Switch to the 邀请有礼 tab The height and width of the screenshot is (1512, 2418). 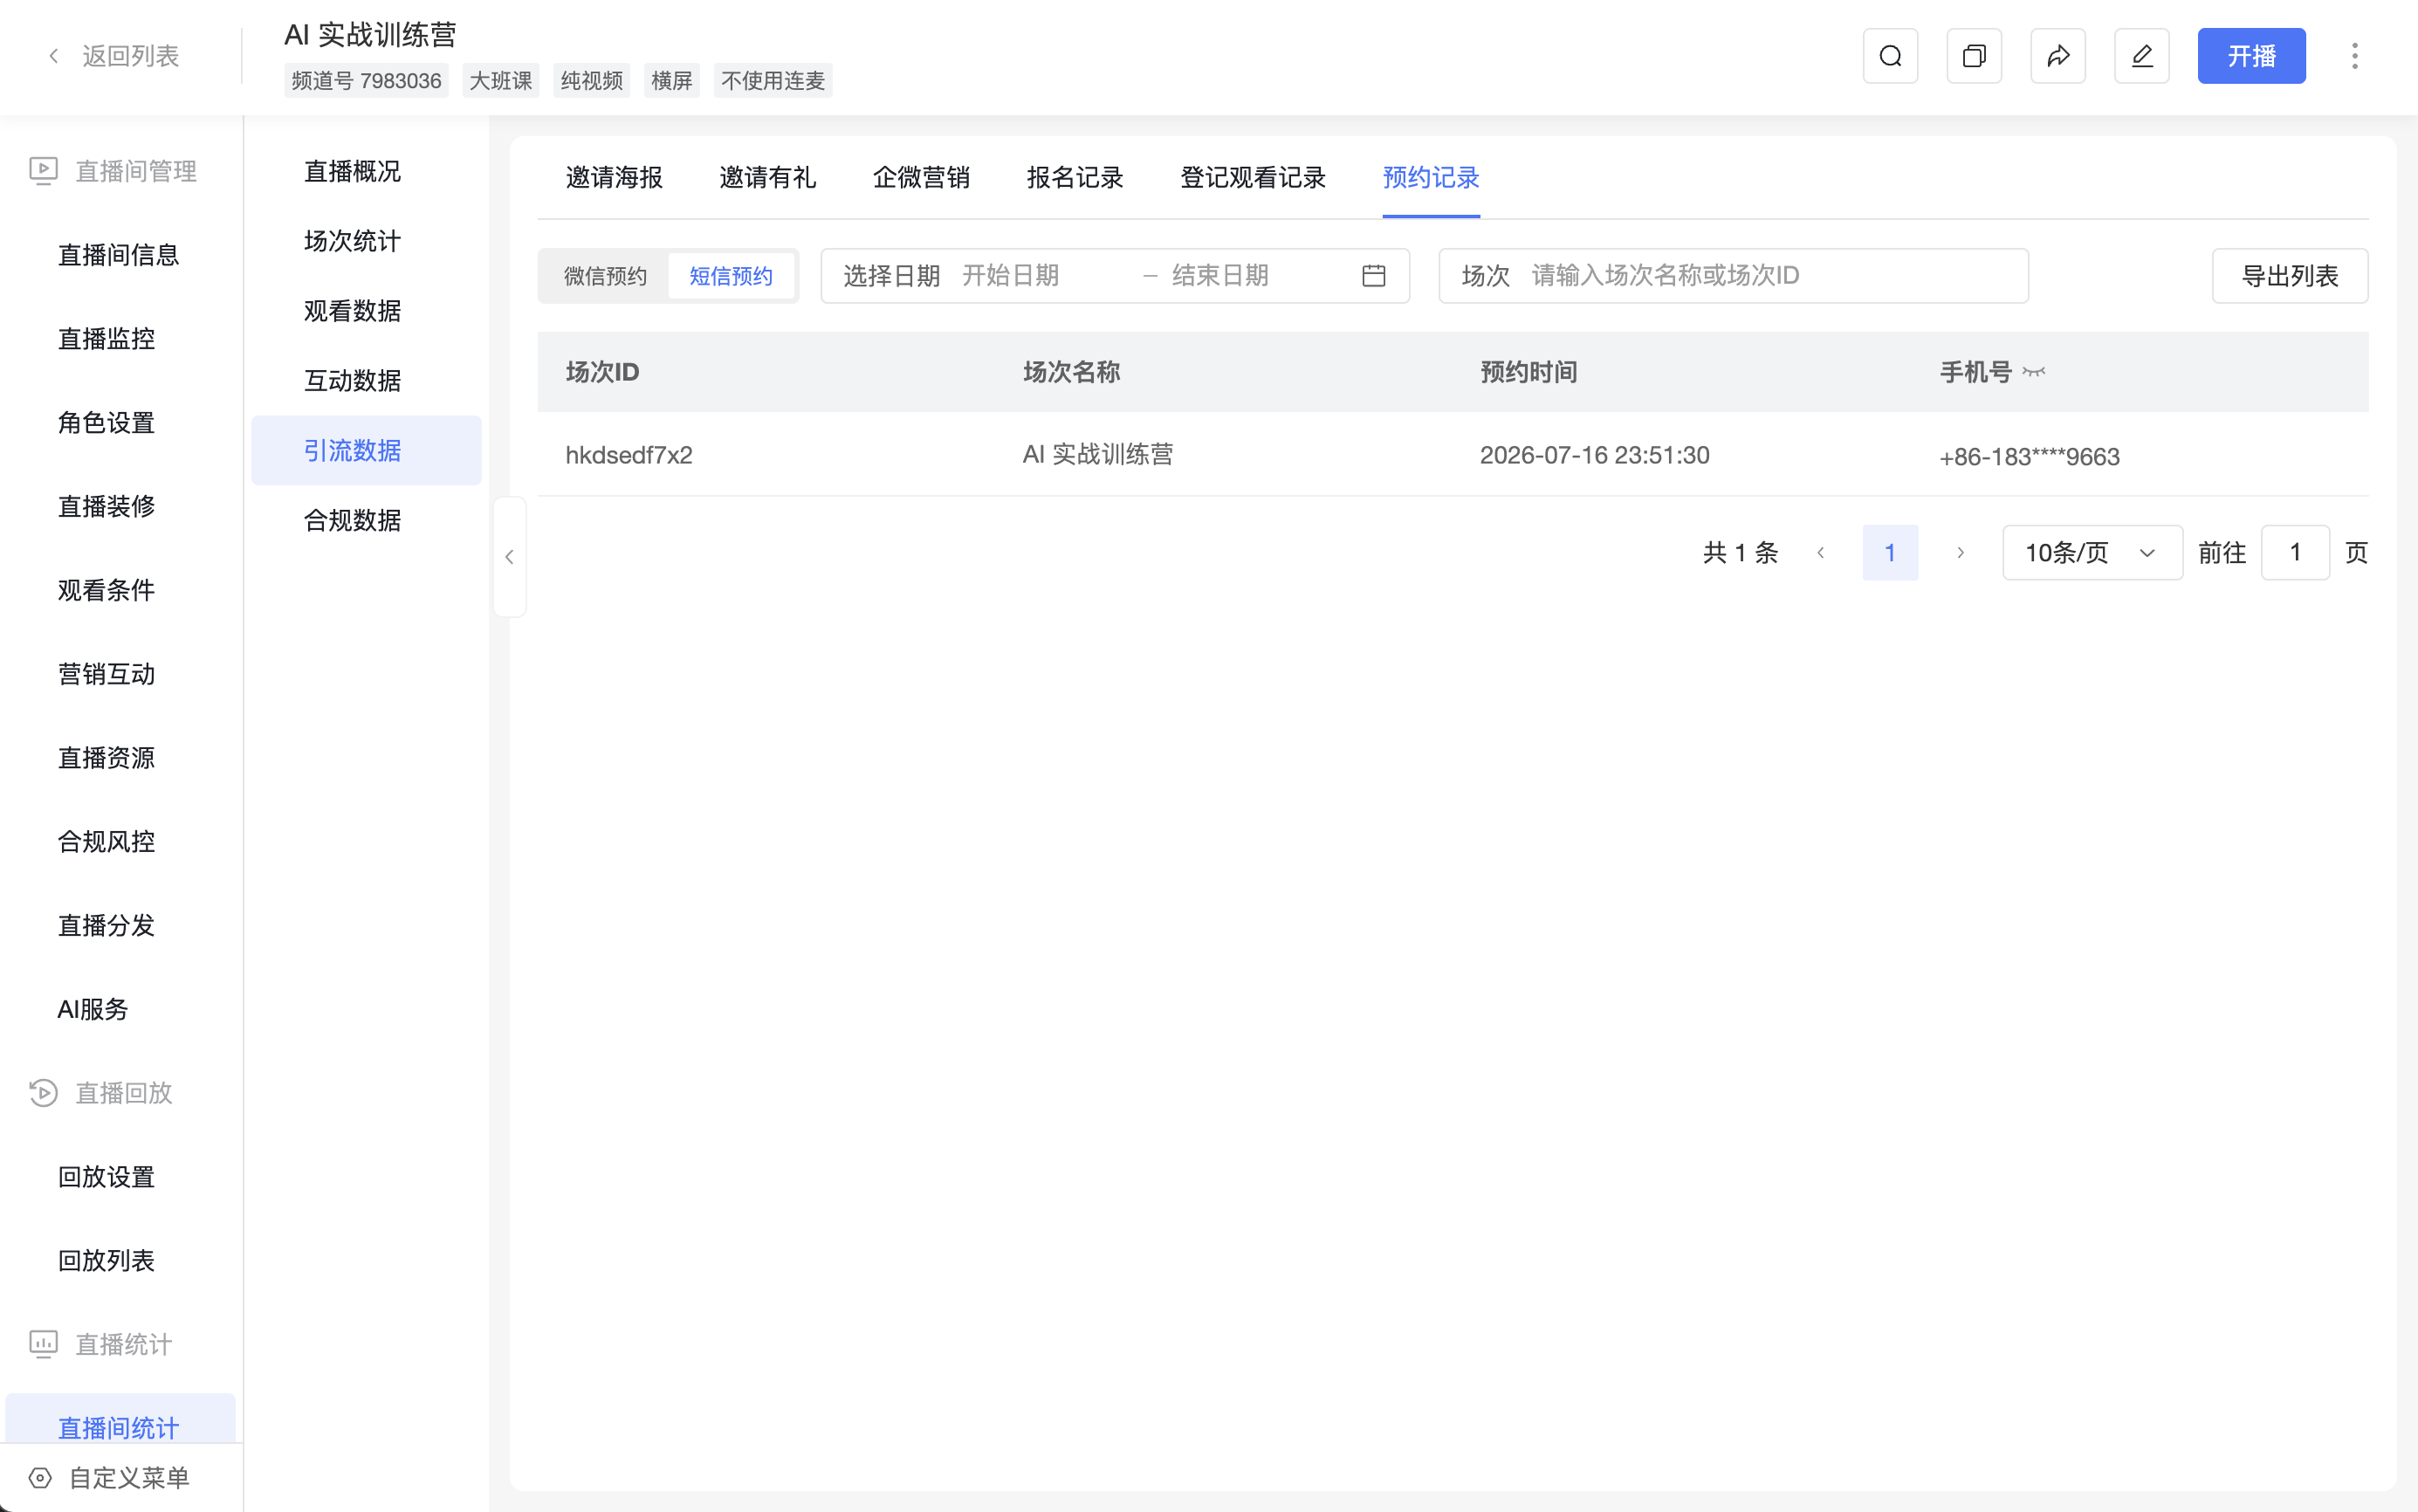click(x=768, y=178)
